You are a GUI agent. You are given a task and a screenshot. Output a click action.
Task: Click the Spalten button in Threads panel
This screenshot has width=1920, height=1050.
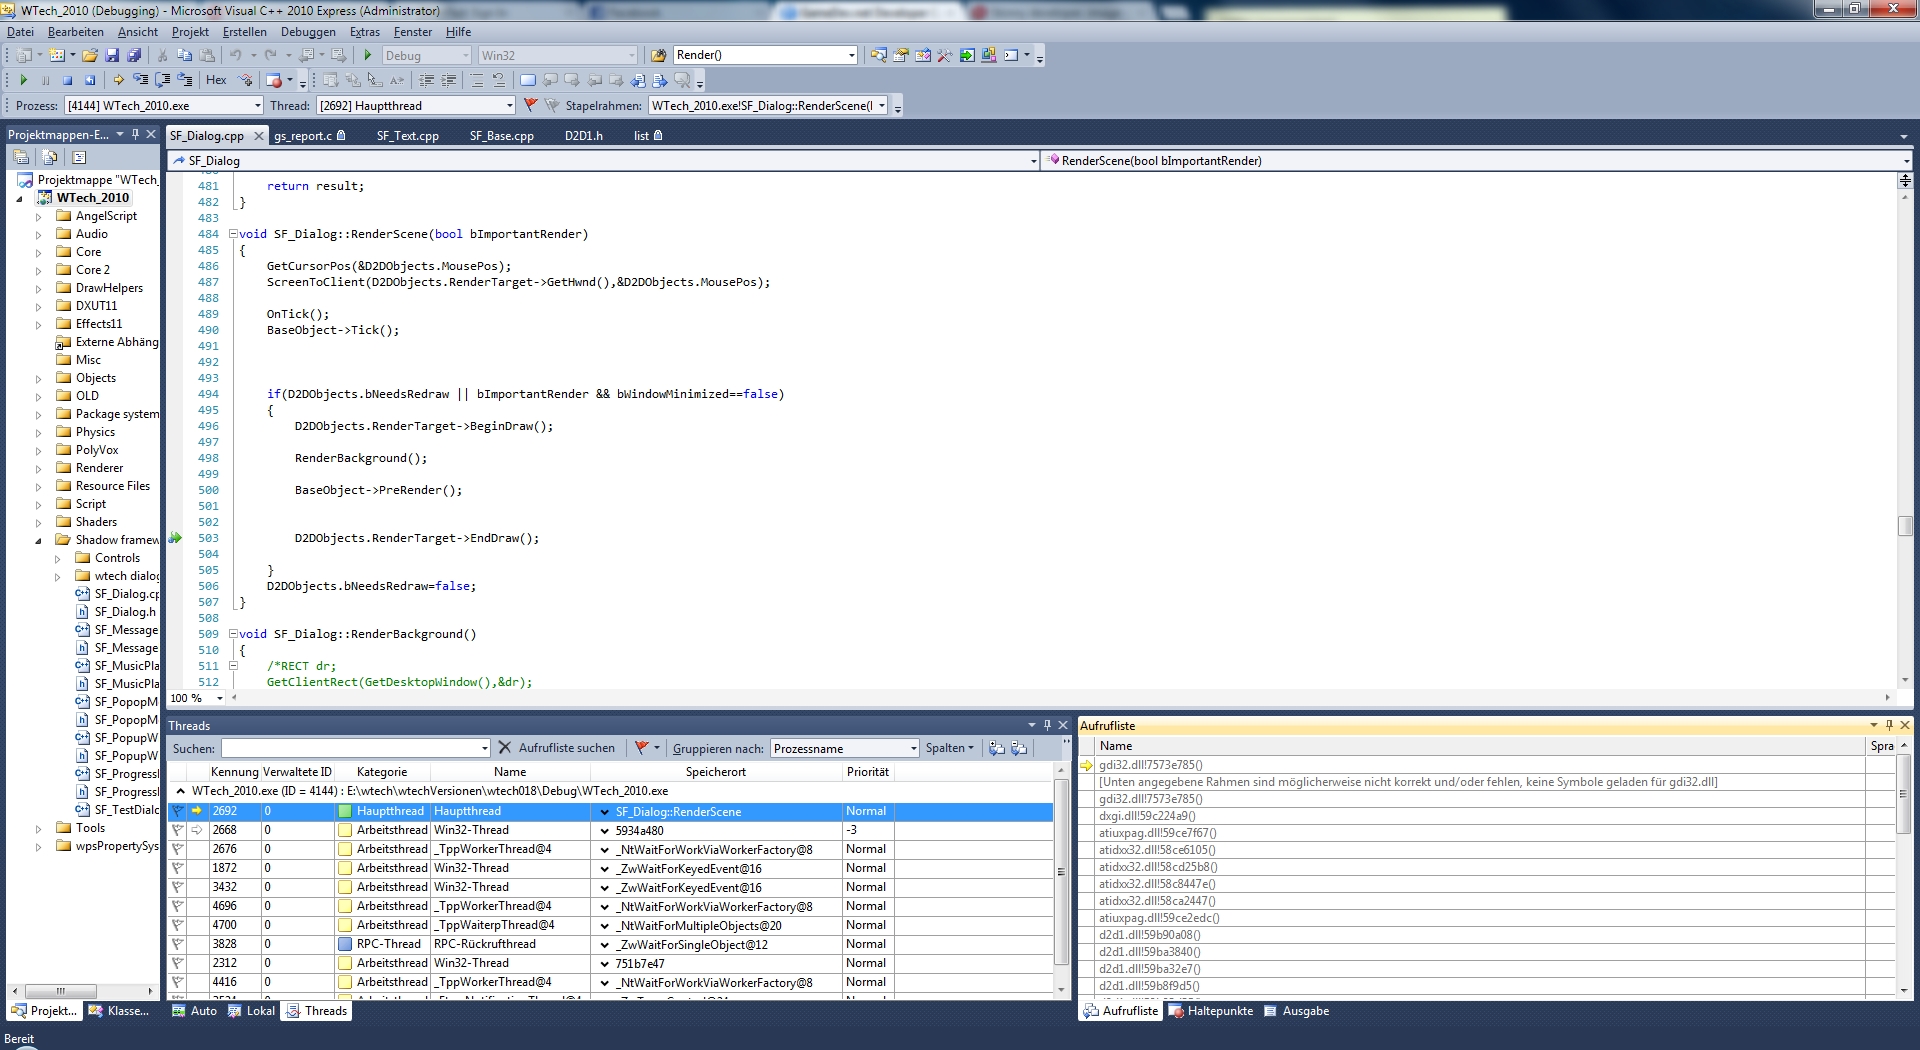tap(949, 748)
